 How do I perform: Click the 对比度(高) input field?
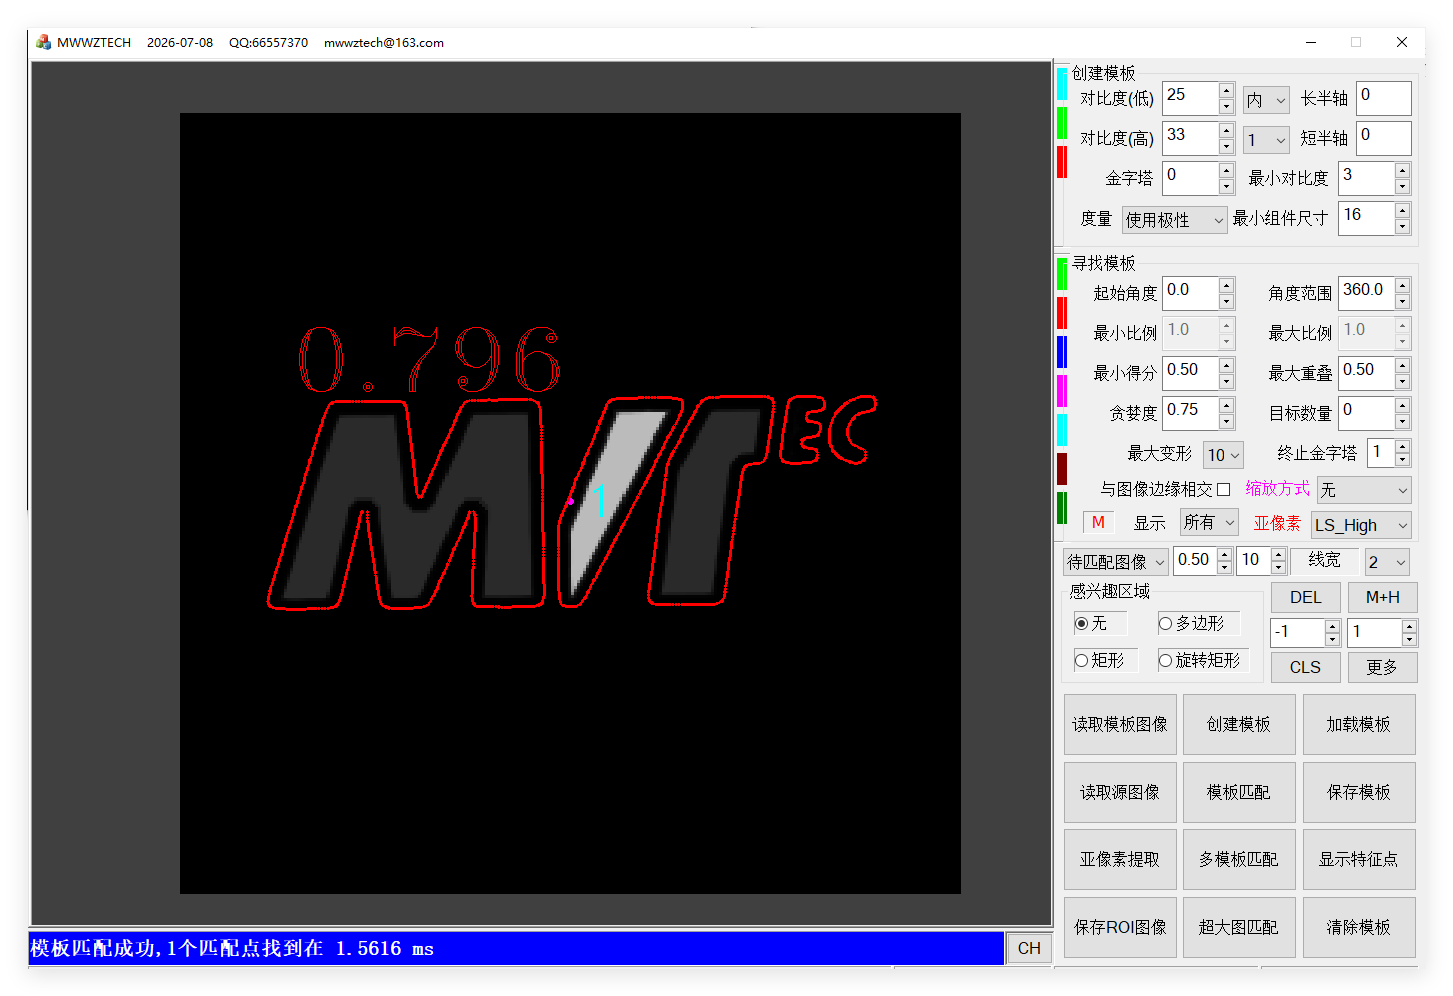coord(1190,138)
